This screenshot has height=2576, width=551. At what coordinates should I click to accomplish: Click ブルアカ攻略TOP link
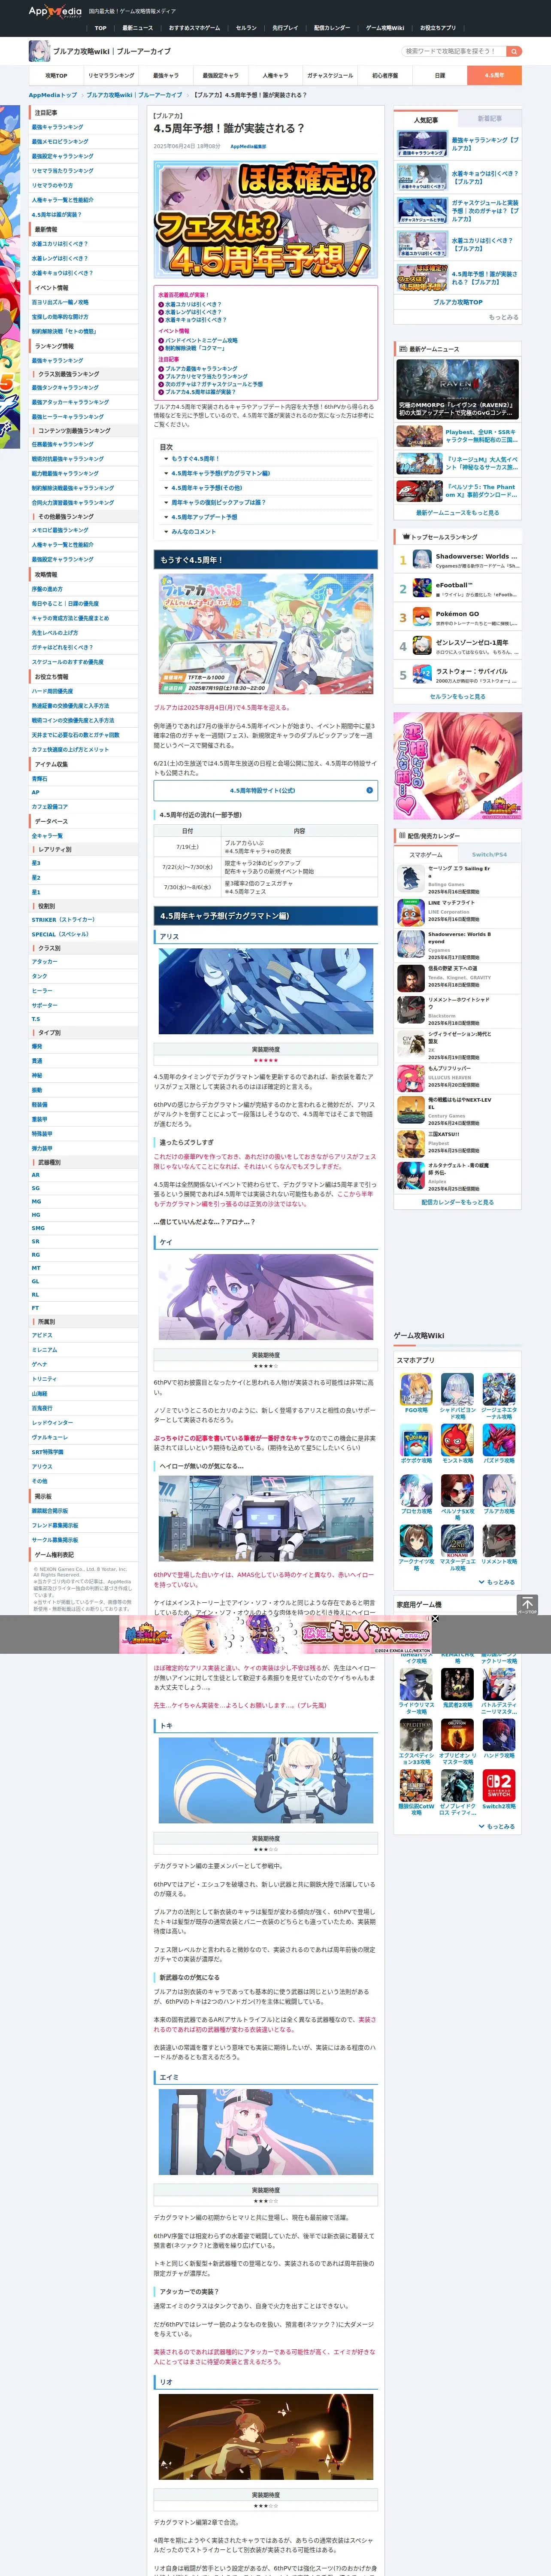[458, 302]
